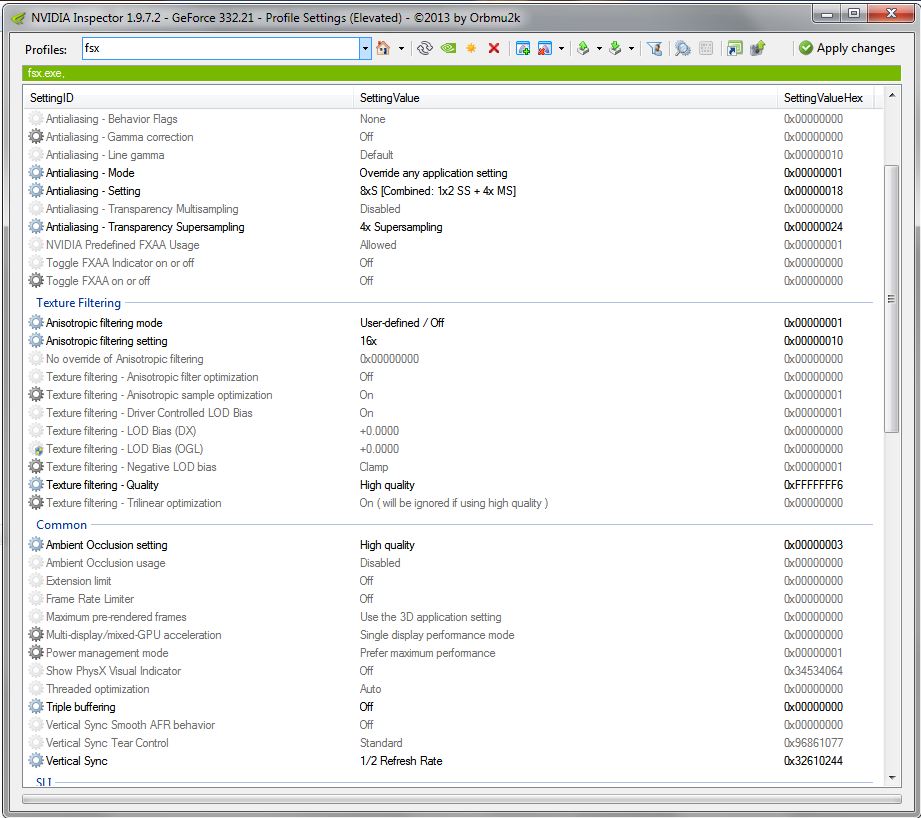Viewport: 921px width, 818px height.
Task: Click gear icon beside Antialiasing - Mode
Action: [36, 173]
